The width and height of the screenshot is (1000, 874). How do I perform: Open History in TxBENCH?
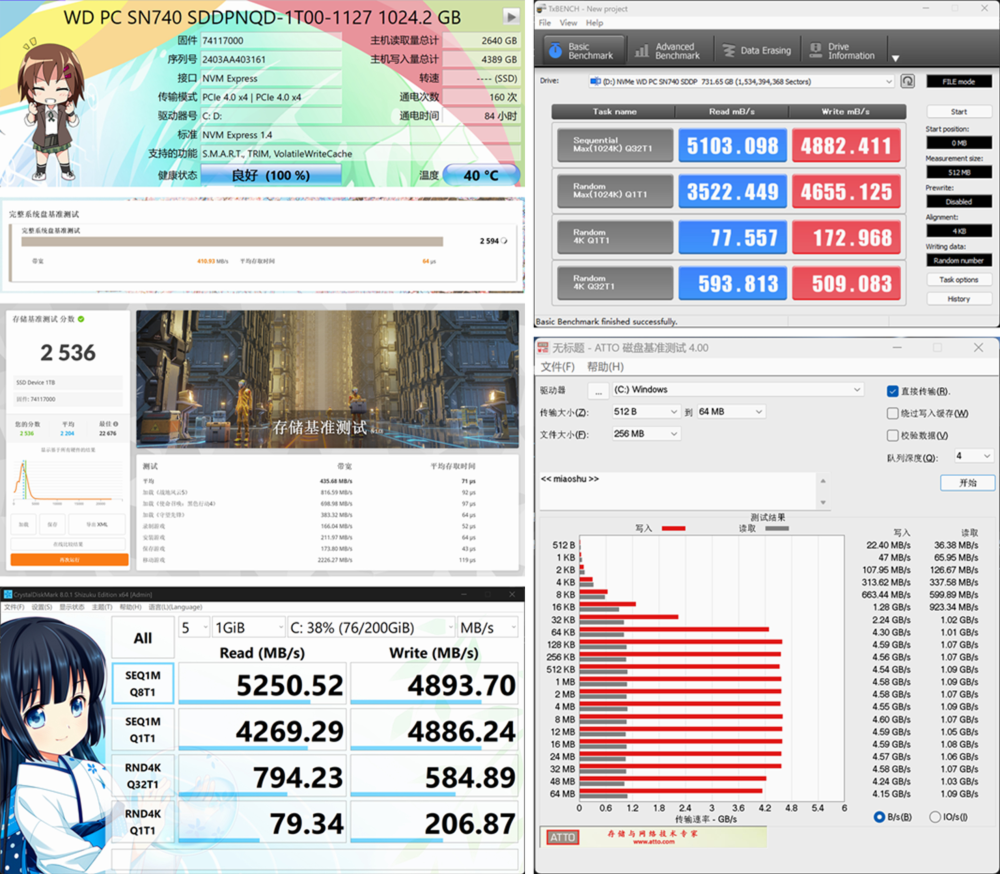point(959,299)
